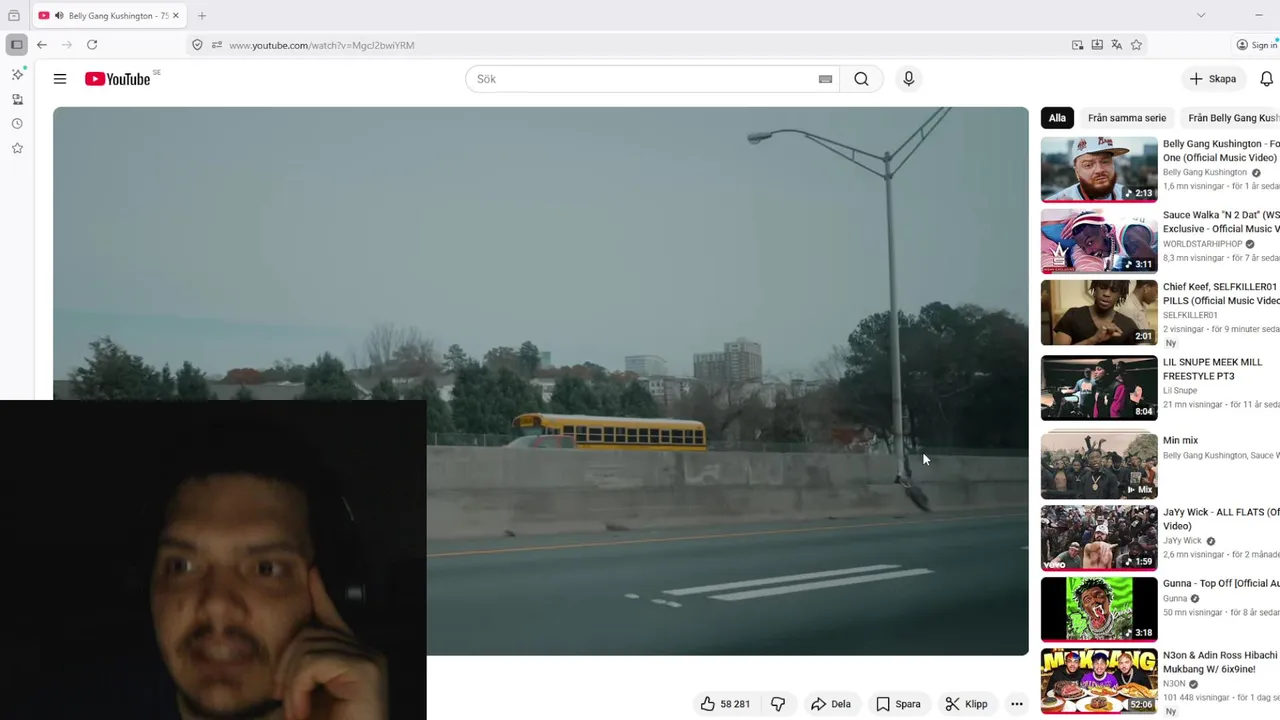Open LIL SNUPE MEEK MILL FREESTYLE thumbnail
This screenshot has height=720, width=1280.
pyautogui.click(x=1099, y=388)
